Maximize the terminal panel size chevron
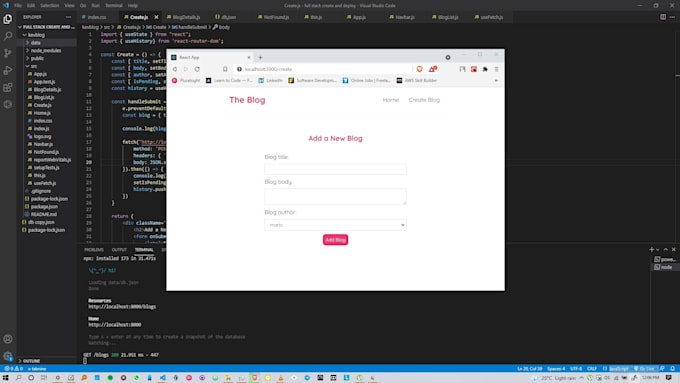Image resolution: width=680 pixels, height=383 pixels. point(666,249)
